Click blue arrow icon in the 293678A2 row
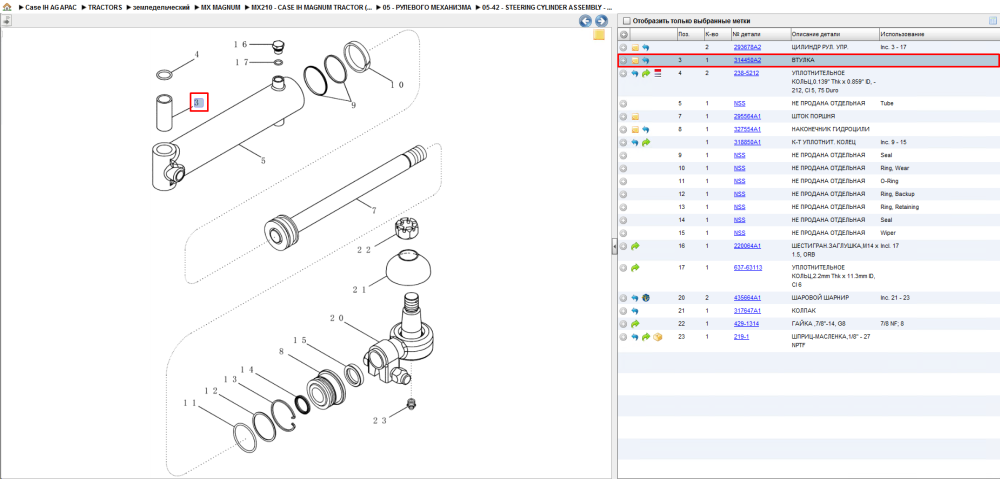The image size is (1000, 479). click(645, 47)
